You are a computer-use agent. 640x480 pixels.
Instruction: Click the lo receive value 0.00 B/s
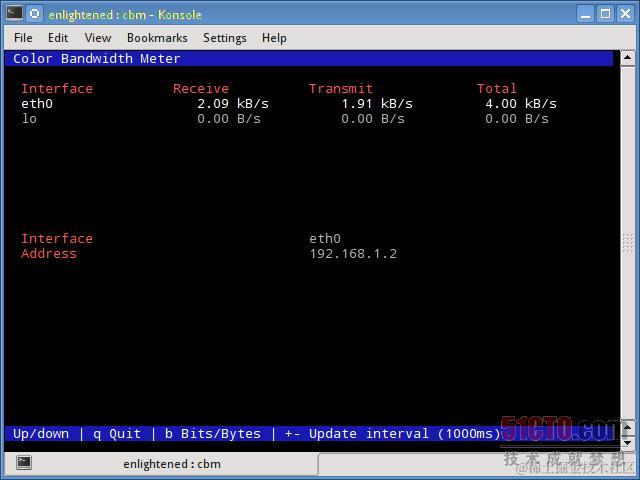pyautogui.click(x=229, y=119)
